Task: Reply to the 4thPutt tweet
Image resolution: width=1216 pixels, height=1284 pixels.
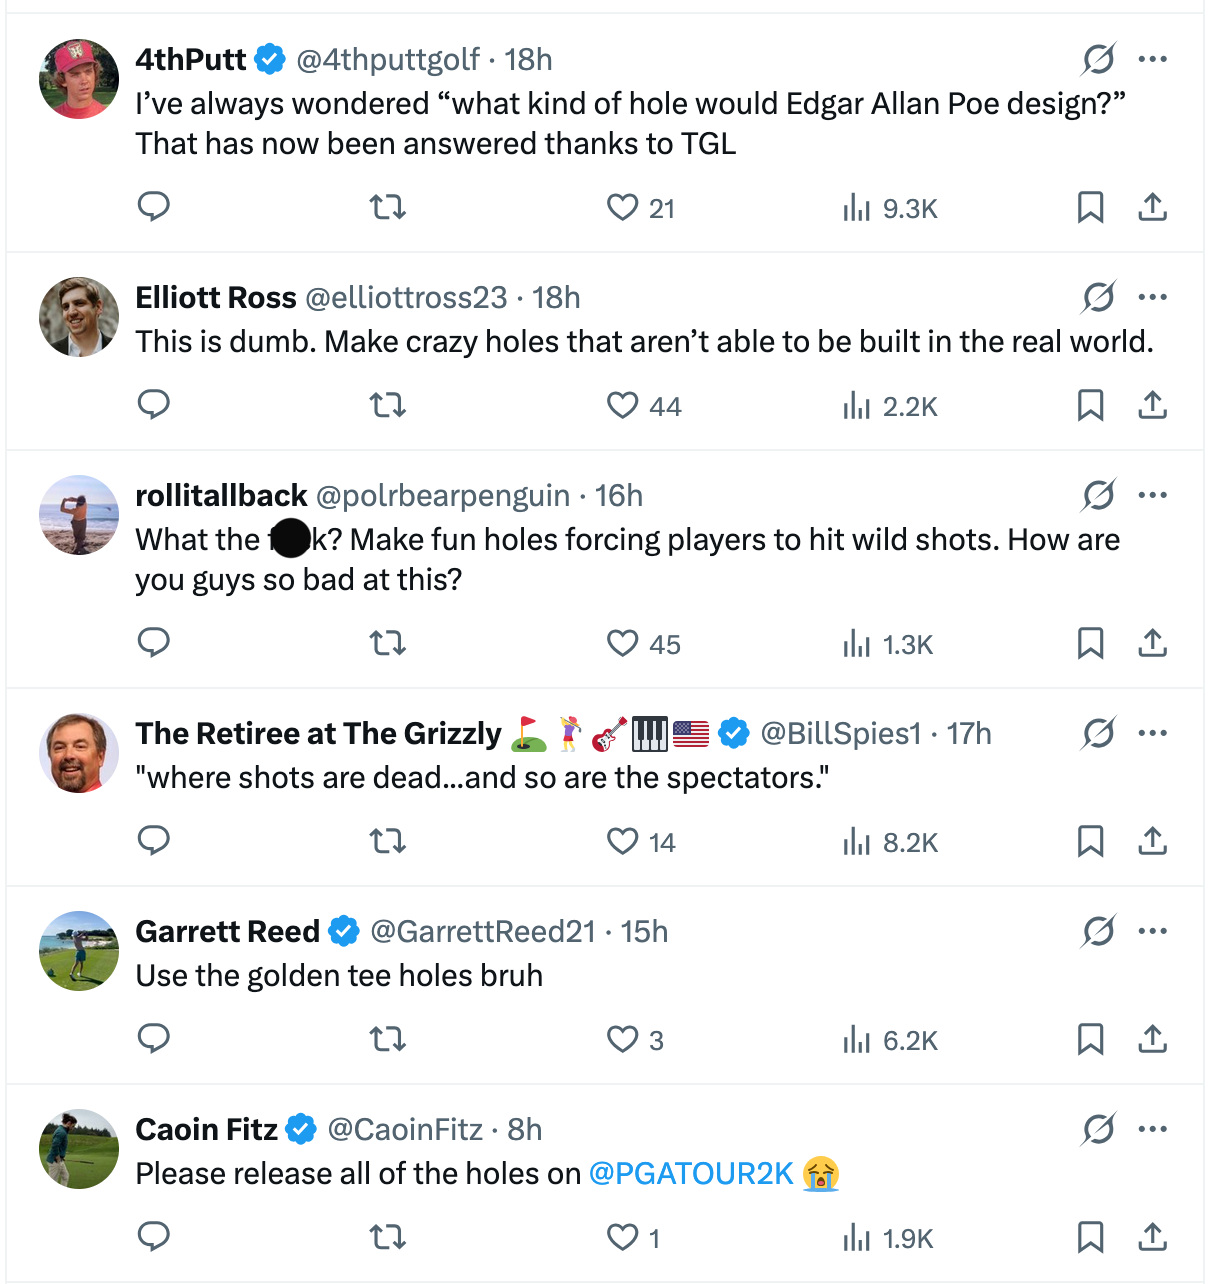Action: tap(153, 207)
